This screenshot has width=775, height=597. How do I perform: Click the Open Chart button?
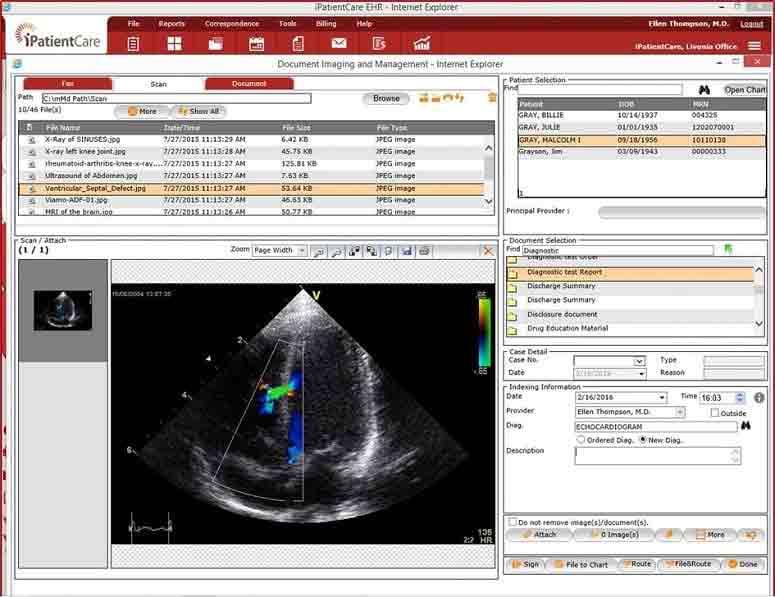[x=745, y=90]
